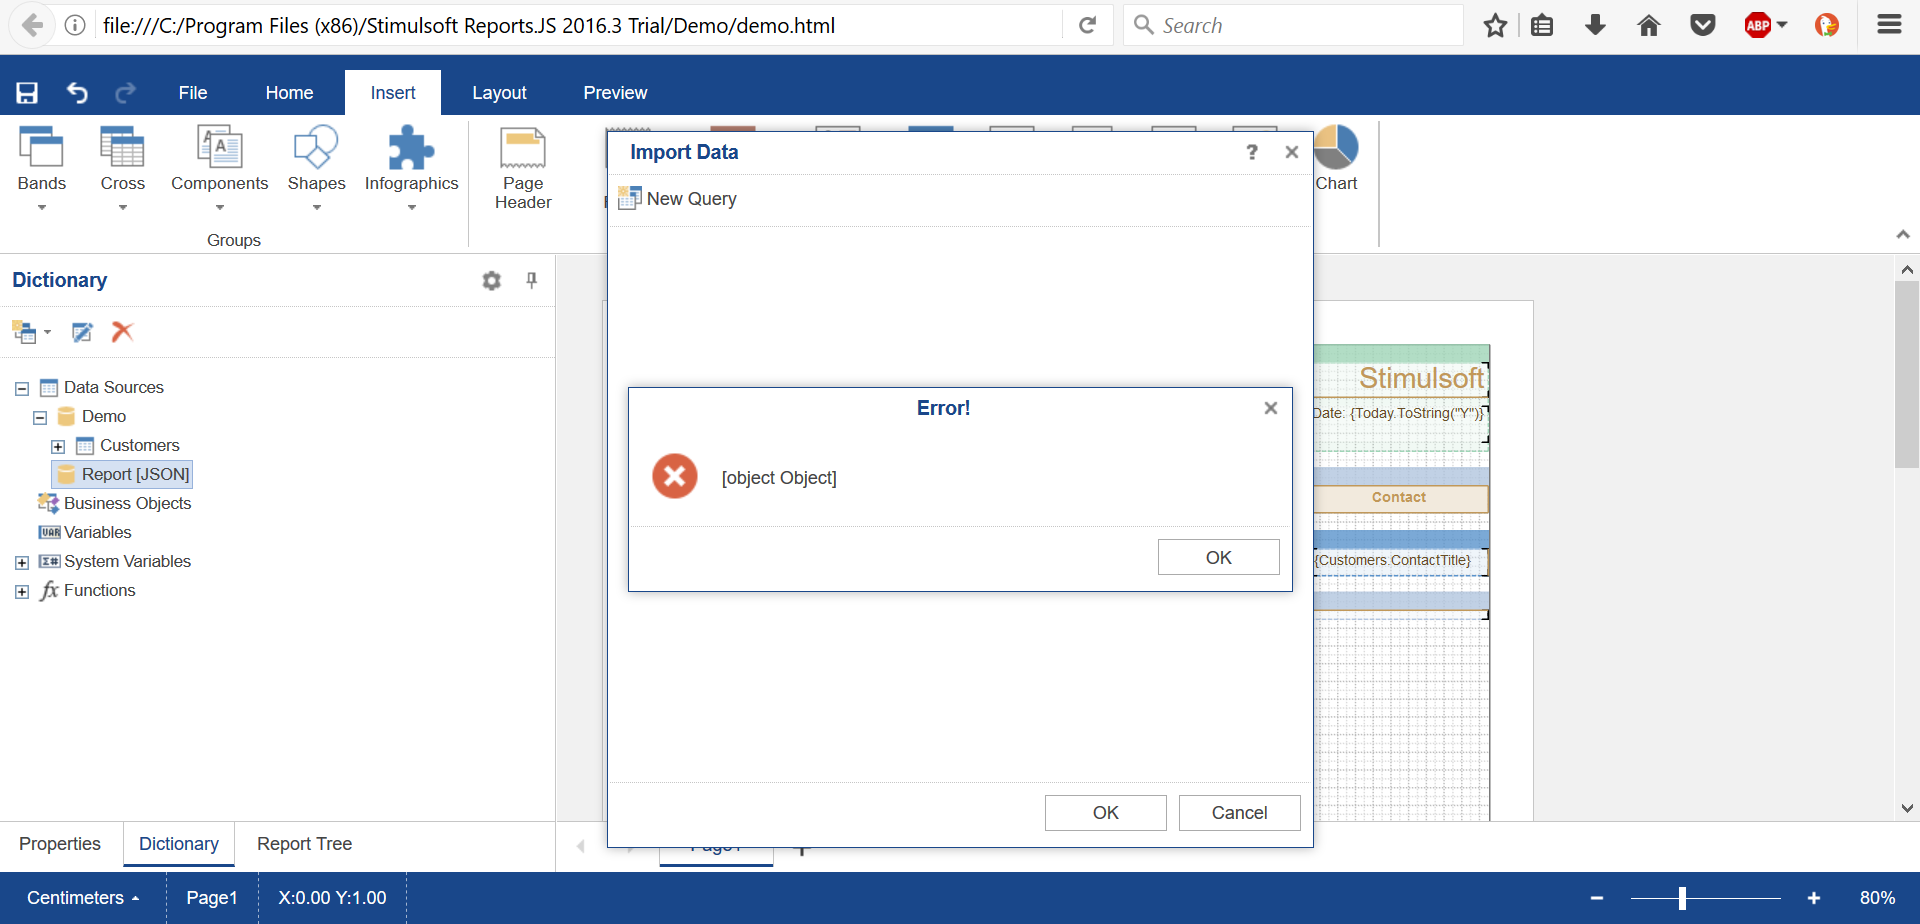Select the Report [JSON] data source
The image size is (1920, 924).
click(x=122, y=474)
